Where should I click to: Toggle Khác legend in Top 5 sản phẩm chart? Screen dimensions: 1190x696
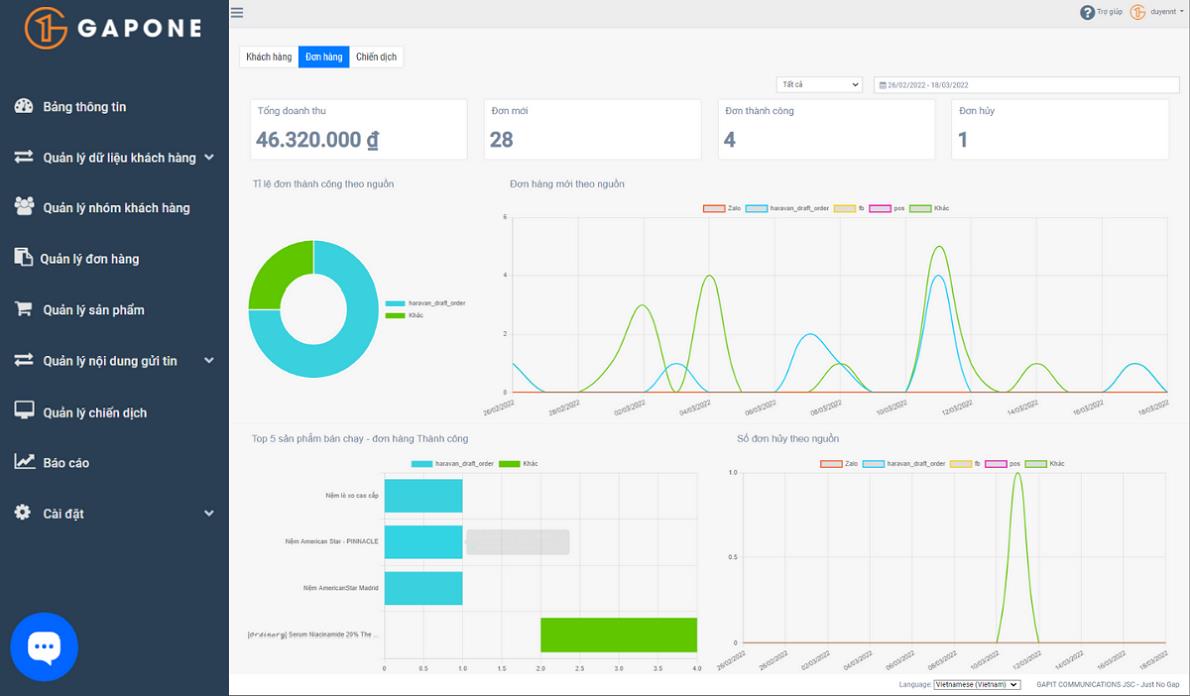click(x=509, y=464)
